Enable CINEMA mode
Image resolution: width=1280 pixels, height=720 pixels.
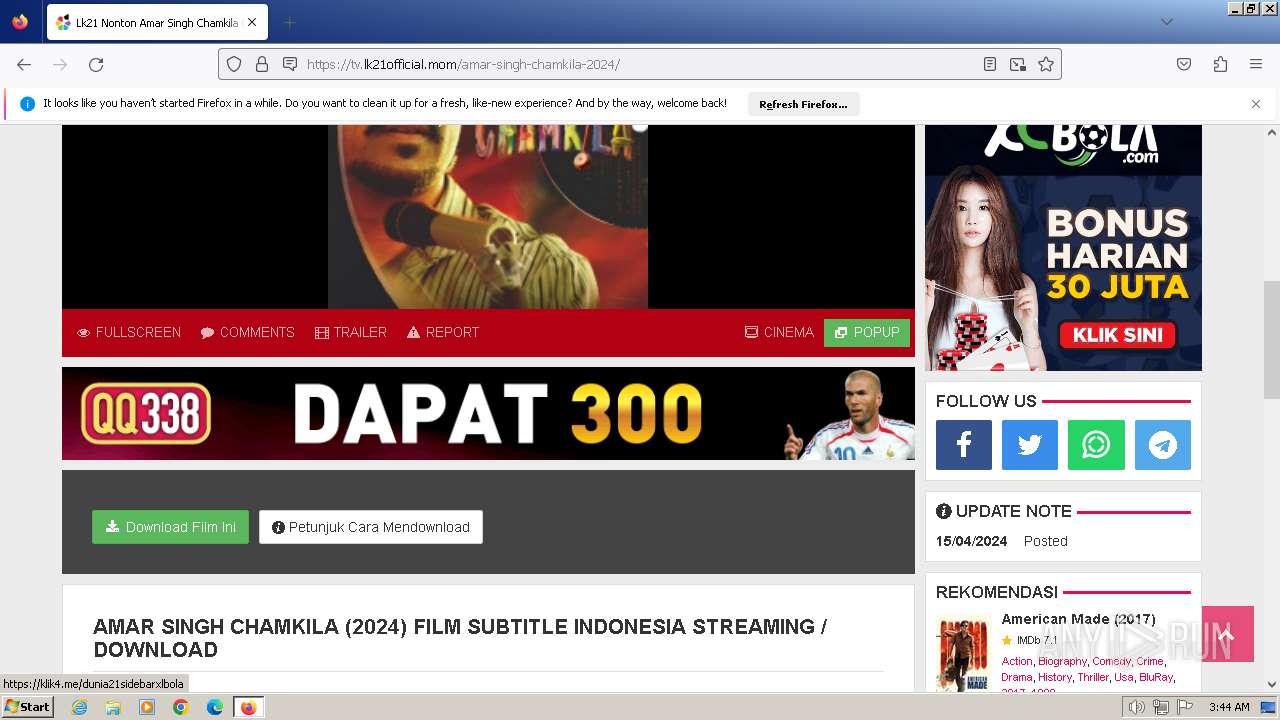(x=779, y=332)
